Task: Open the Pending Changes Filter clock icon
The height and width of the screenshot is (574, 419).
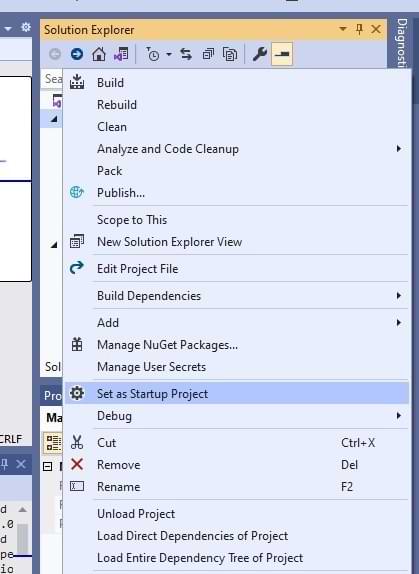Action: click(153, 54)
